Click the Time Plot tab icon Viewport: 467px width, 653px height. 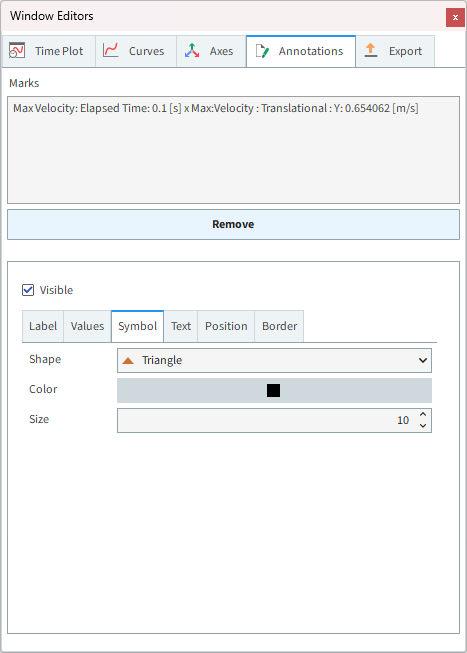point(17,50)
